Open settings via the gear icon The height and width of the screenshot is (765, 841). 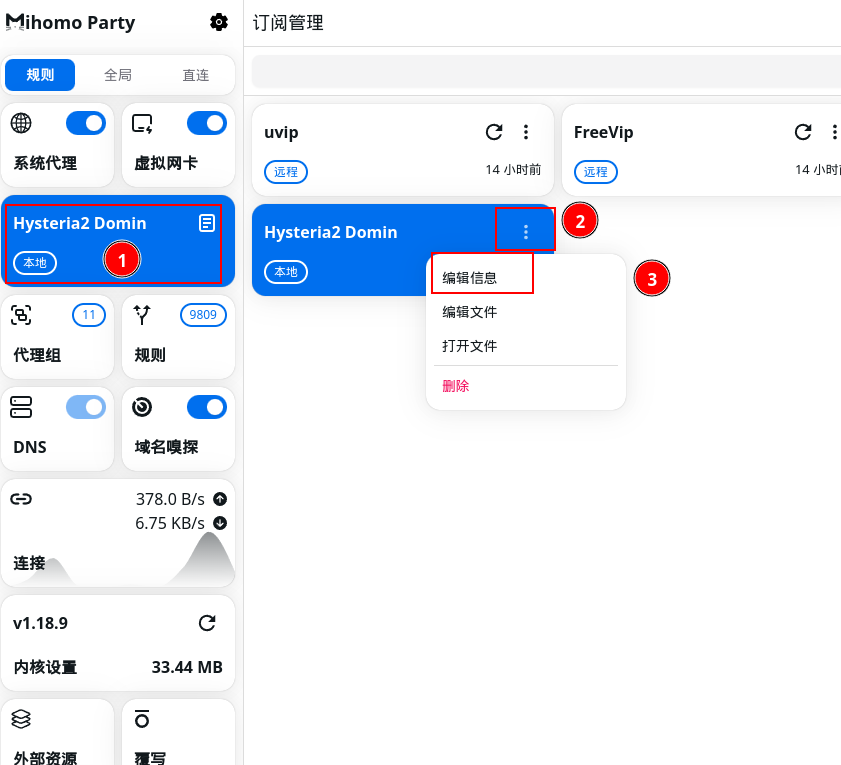point(218,22)
